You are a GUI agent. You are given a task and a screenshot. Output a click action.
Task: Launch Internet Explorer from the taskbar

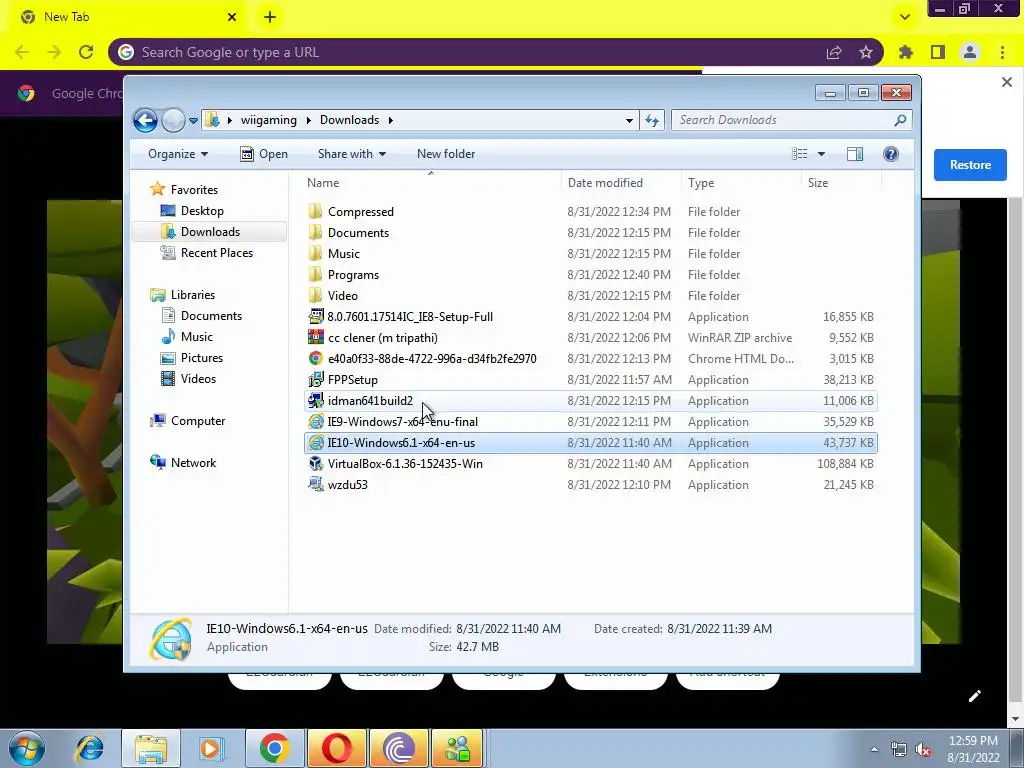(89, 748)
